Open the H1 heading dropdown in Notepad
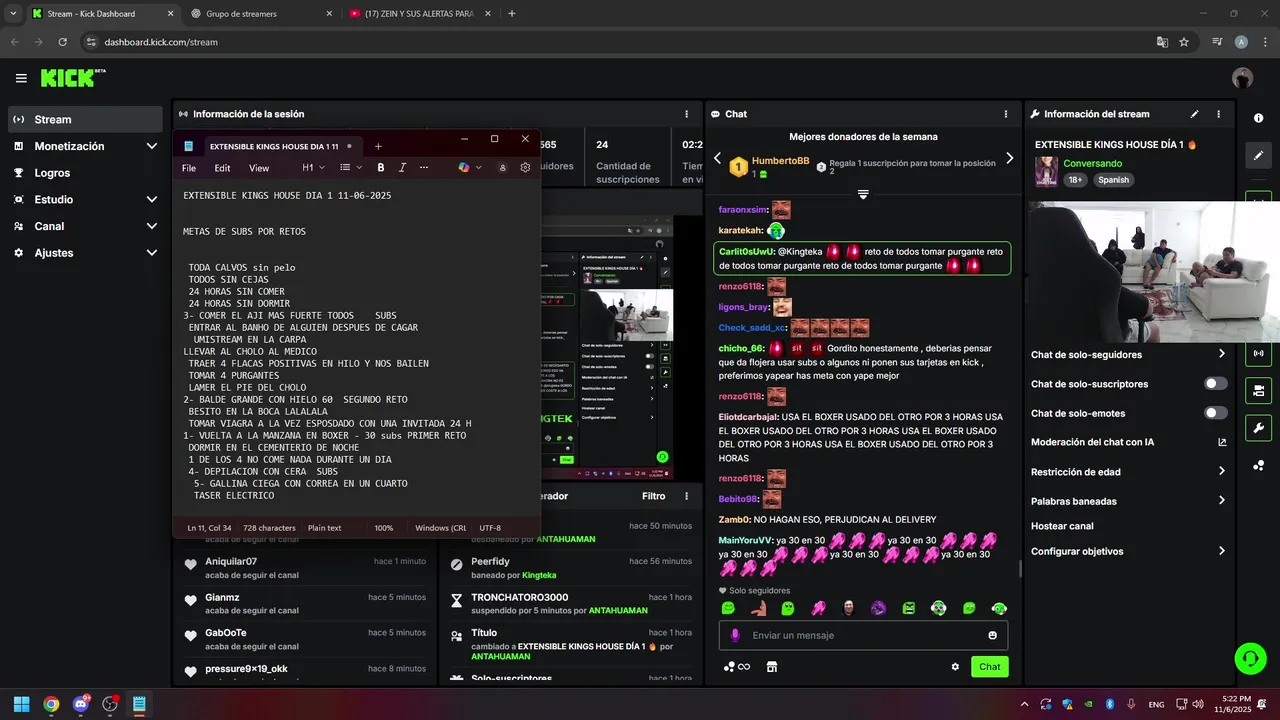Viewport: 1280px width, 720px height. point(313,168)
